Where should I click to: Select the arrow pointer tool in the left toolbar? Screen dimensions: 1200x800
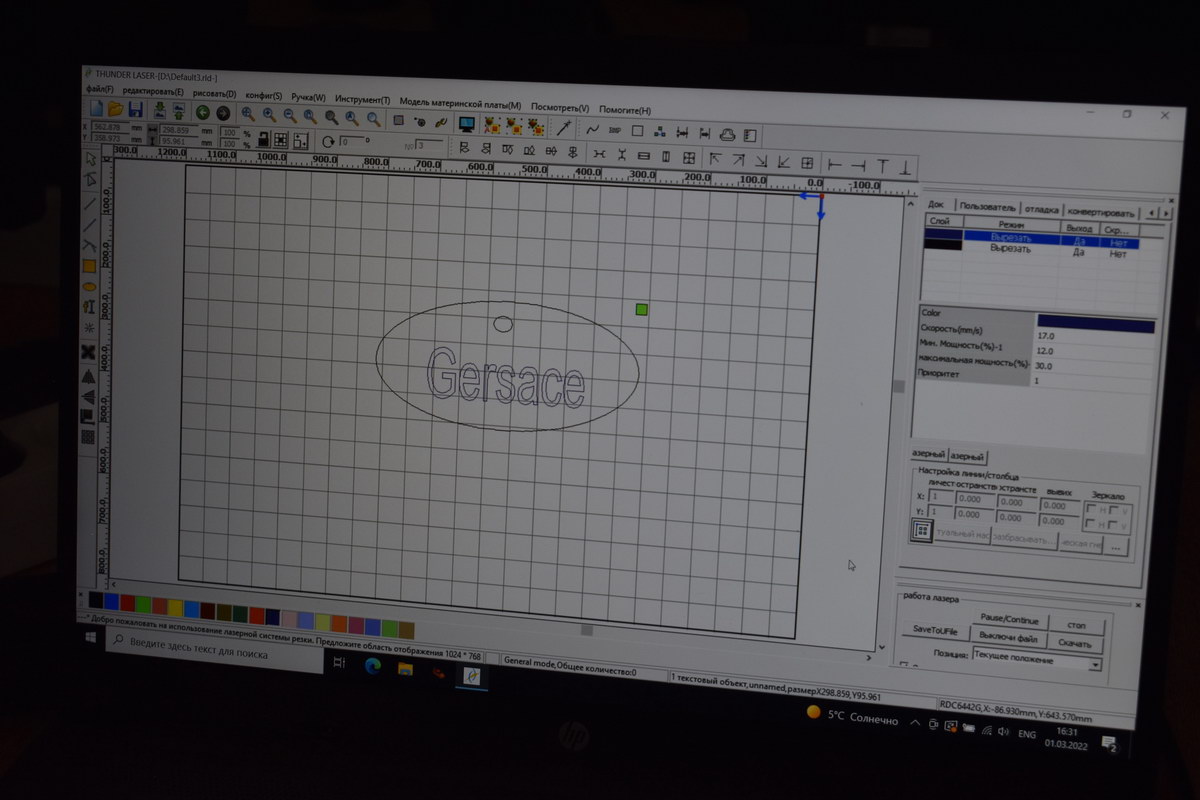(x=90, y=158)
